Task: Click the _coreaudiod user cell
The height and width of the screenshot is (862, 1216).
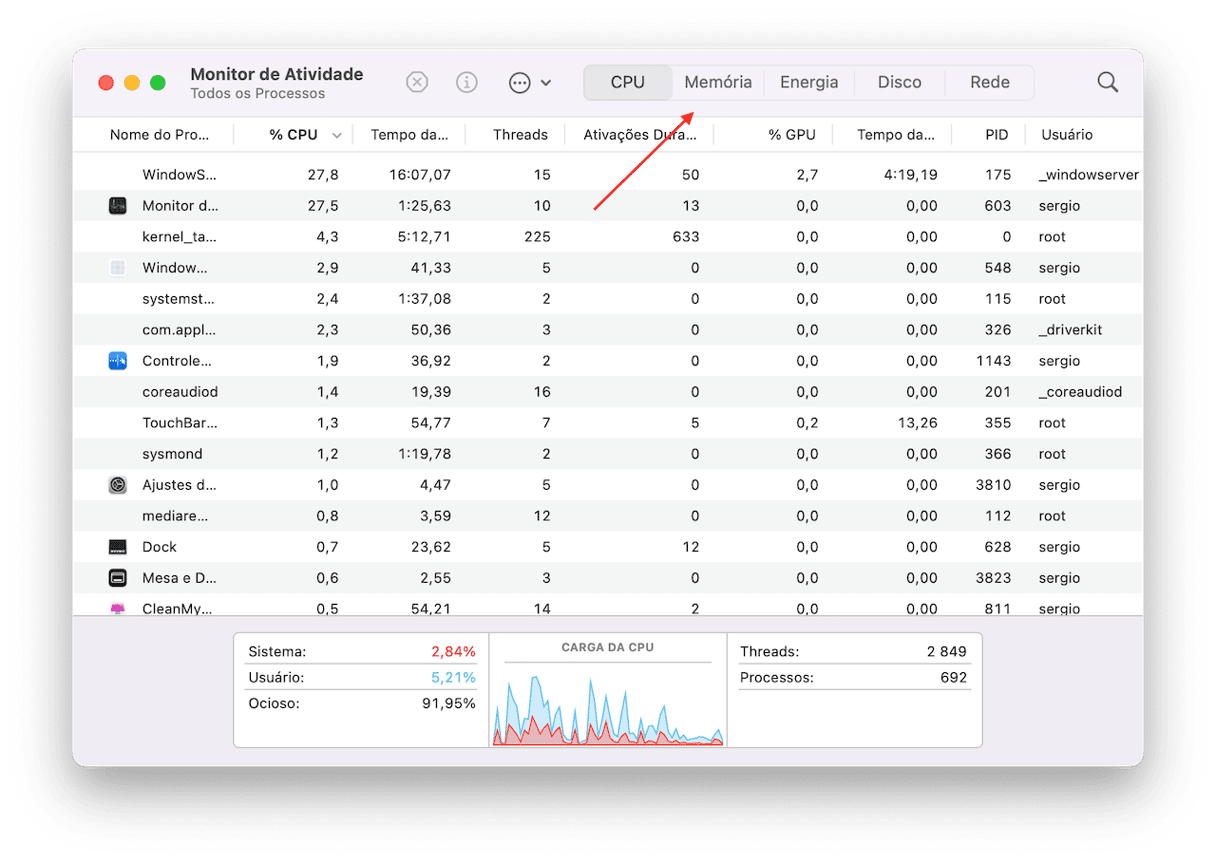Action: [x=1080, y=392]
